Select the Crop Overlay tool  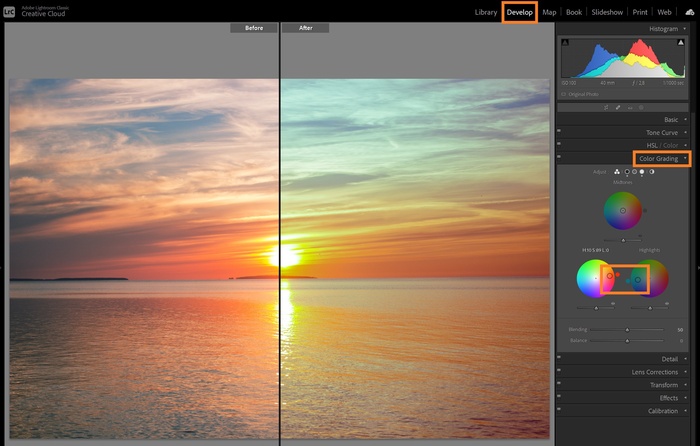point(606,108)
